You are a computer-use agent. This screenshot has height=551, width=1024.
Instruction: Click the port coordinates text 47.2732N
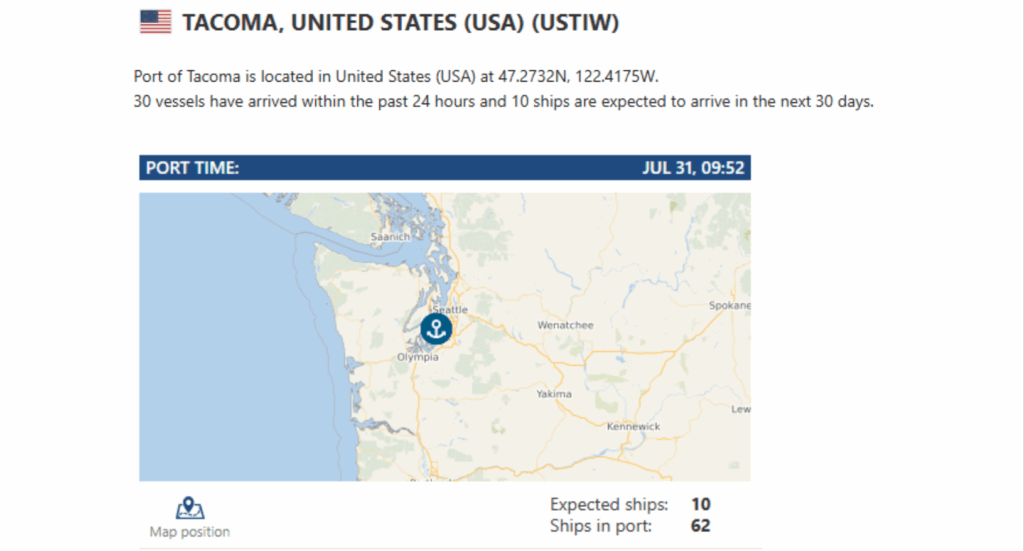click(534, 76)
